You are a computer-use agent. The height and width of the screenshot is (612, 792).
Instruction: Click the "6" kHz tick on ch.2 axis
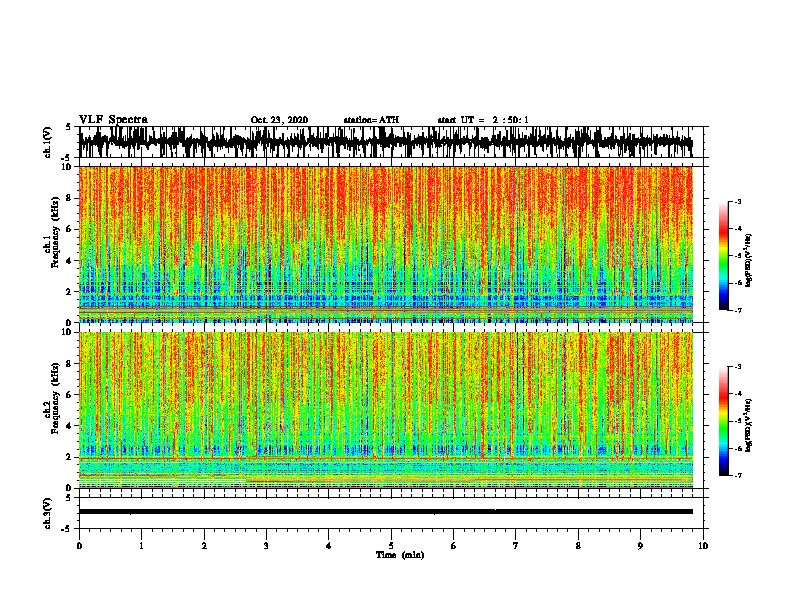pyautogui.click(x=70, y=395)
